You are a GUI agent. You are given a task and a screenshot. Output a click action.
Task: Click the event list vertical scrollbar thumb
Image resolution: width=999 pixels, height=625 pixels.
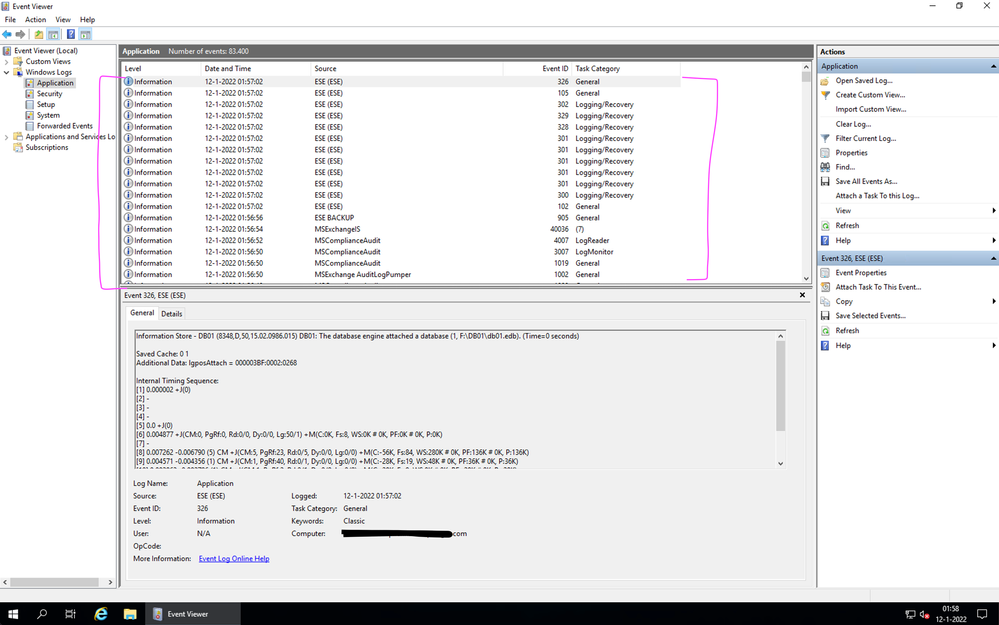(806, 77)
